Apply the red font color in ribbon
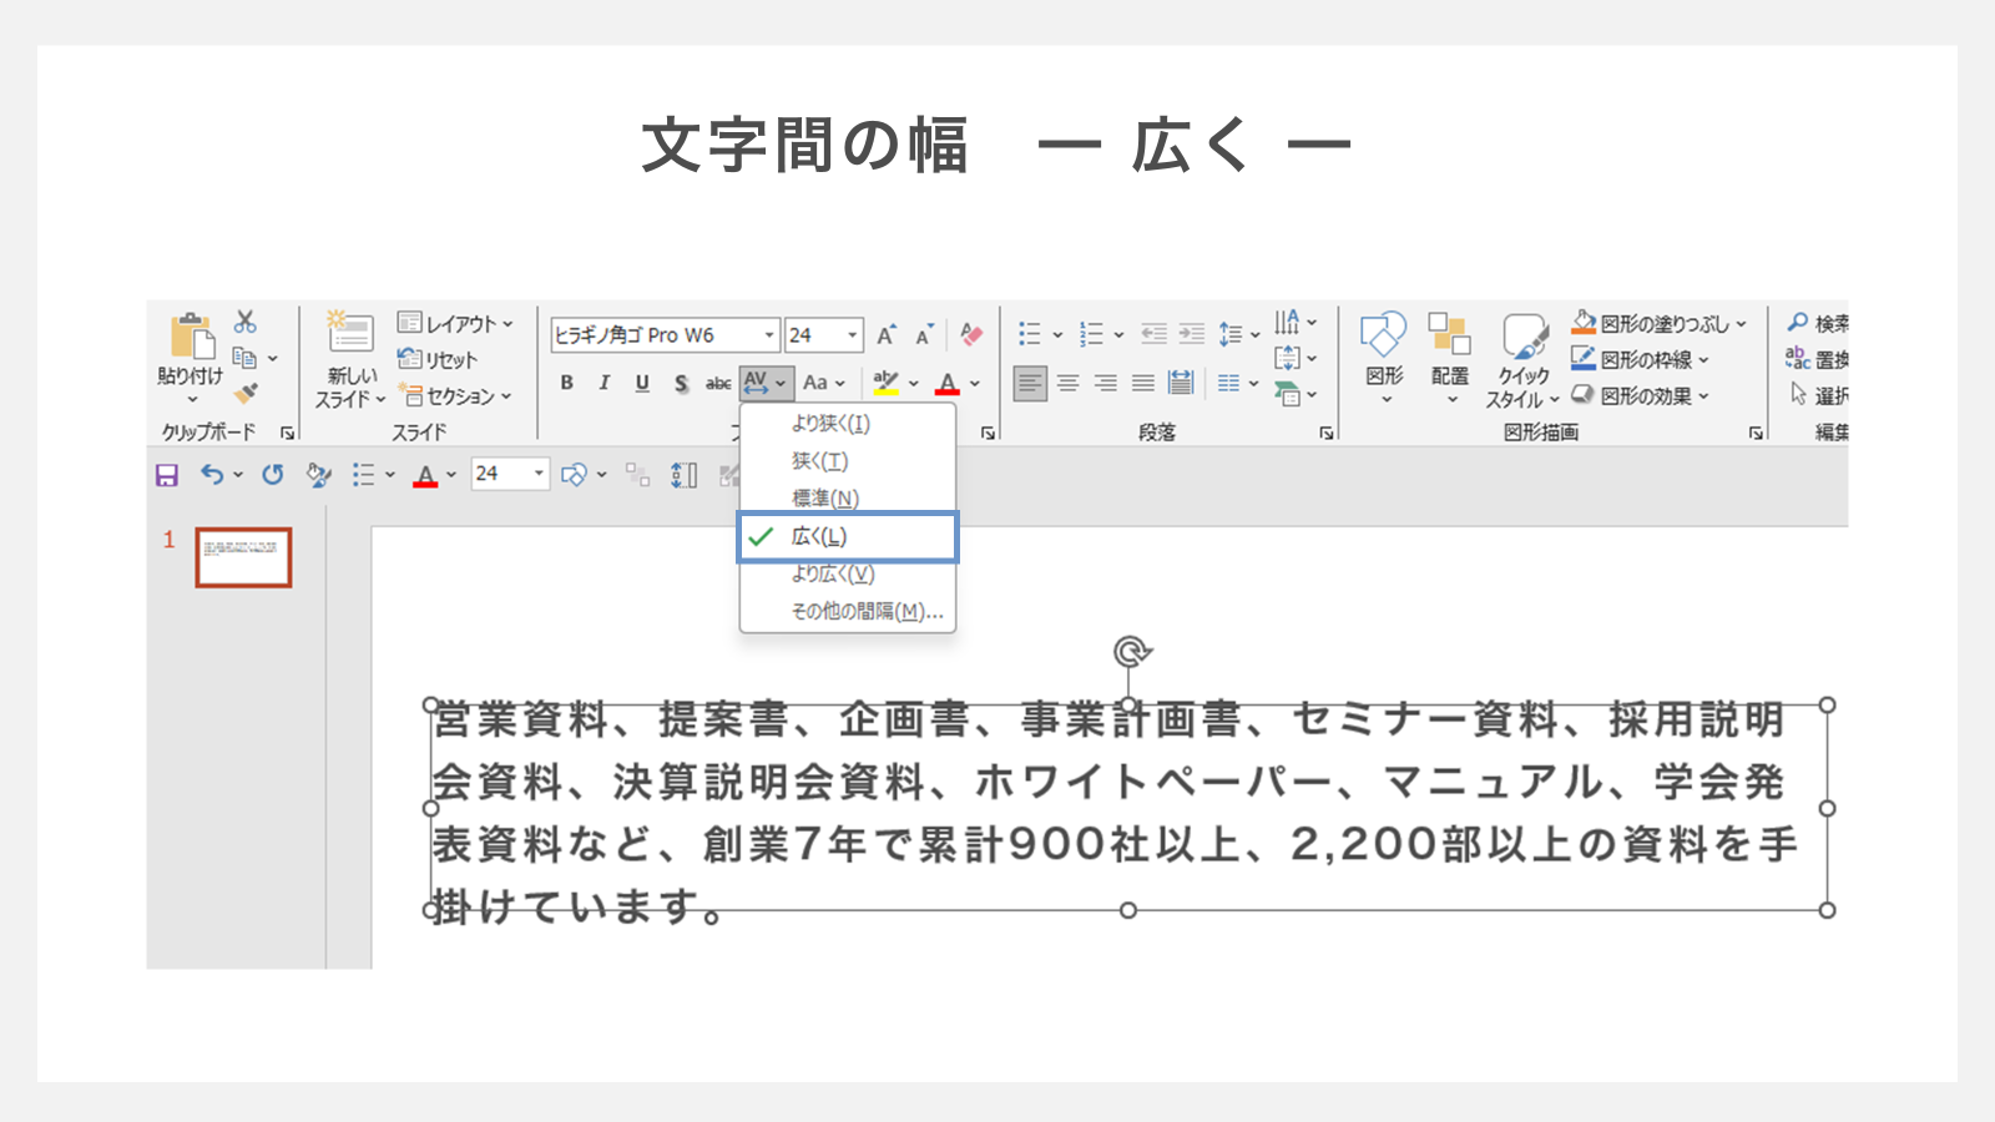 (x=947, y=383)
